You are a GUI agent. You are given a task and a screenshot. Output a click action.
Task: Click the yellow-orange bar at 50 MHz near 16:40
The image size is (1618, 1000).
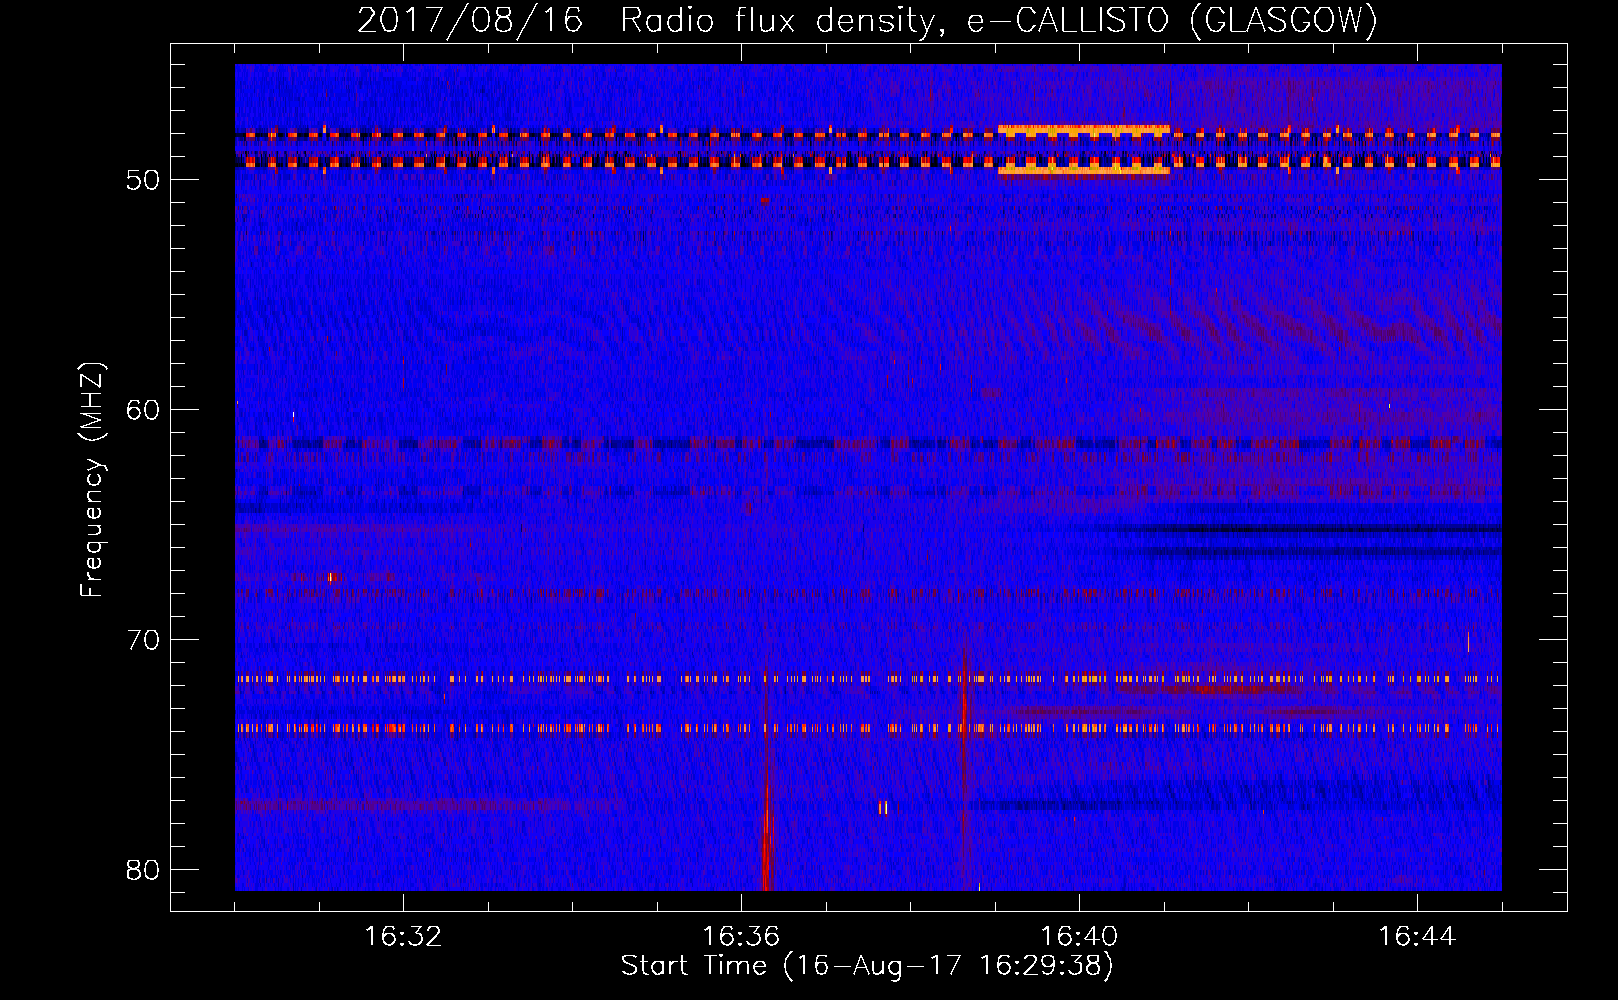click(1084, 171)
